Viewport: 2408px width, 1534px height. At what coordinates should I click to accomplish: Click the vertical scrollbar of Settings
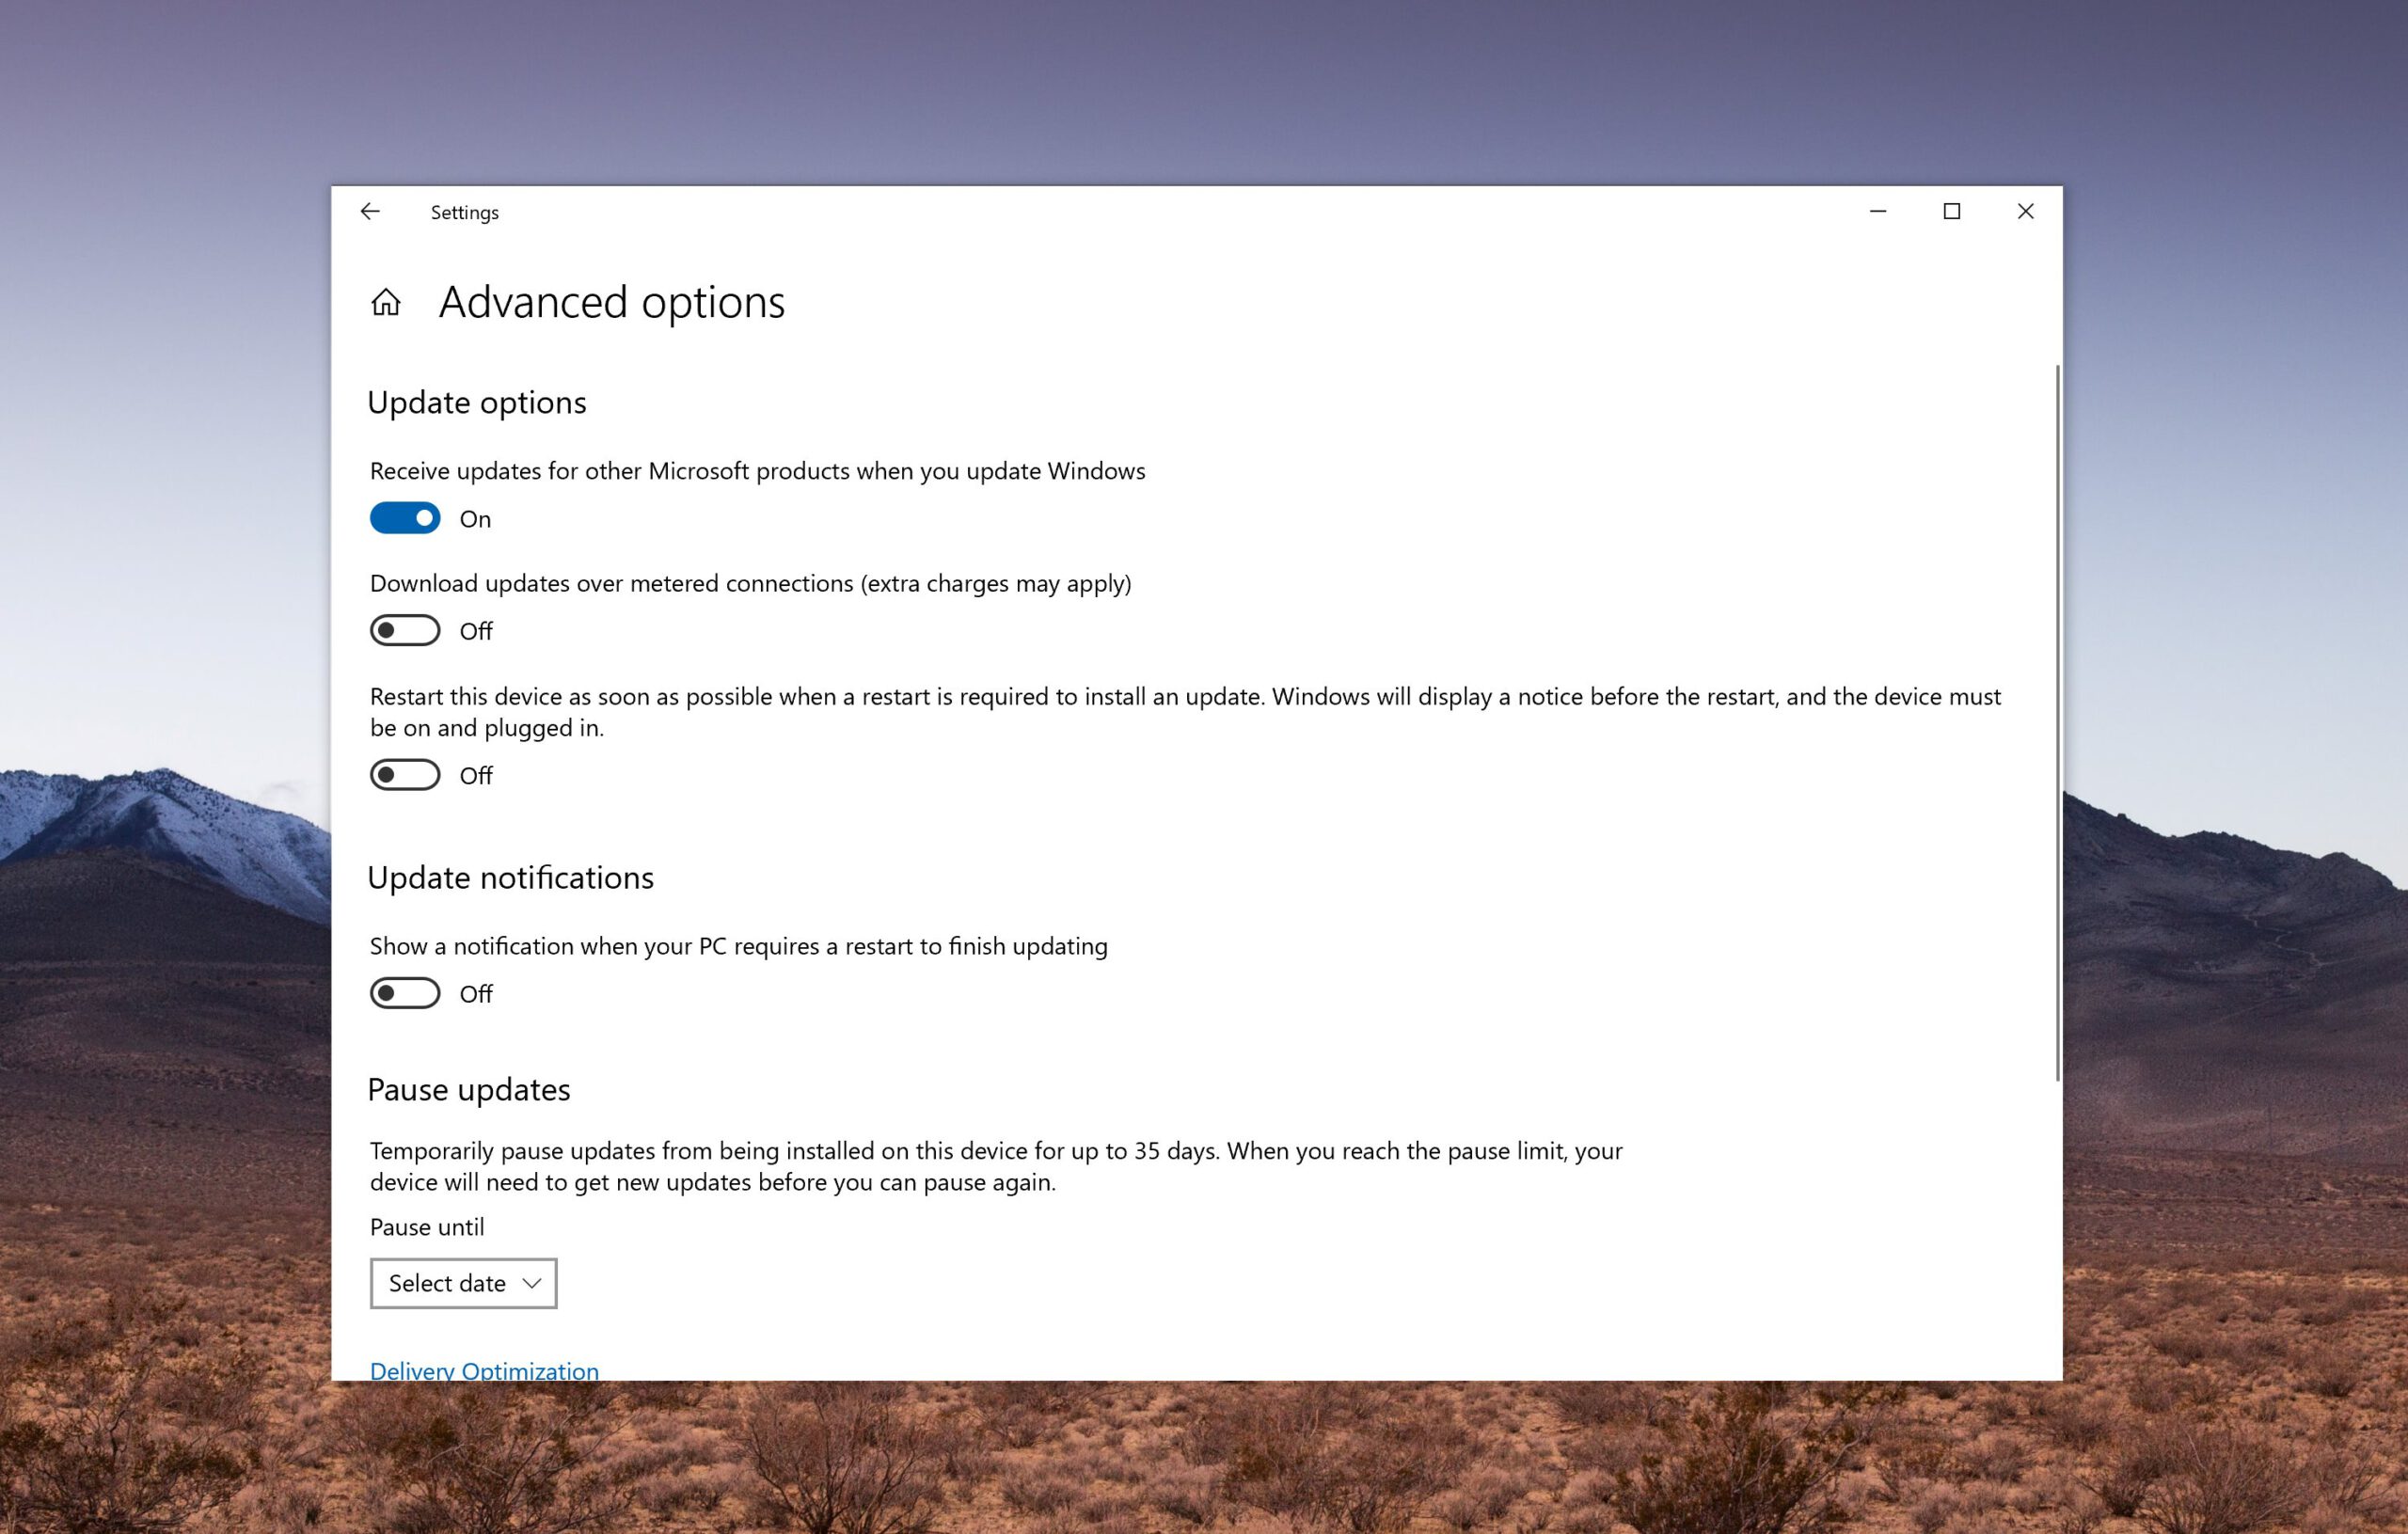pyautogui.click(x=2057, y=722)
